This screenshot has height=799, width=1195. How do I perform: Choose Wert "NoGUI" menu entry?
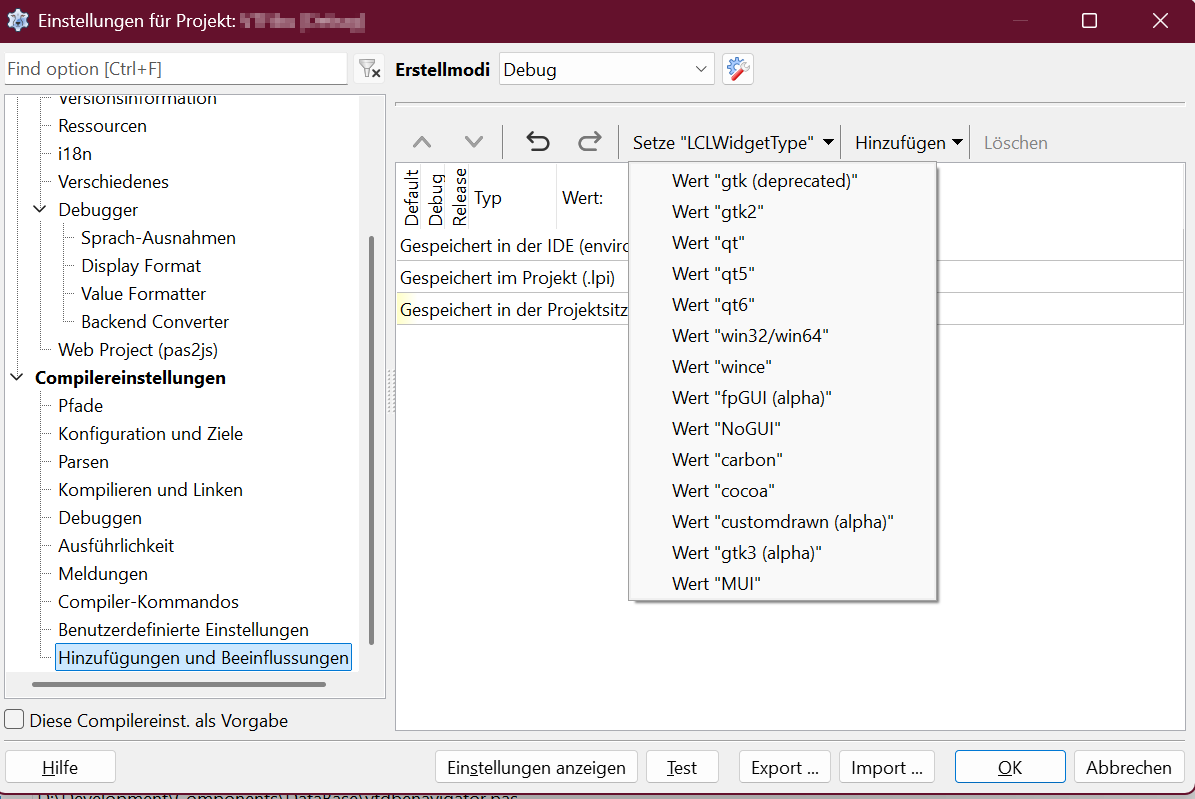[783, 429]
